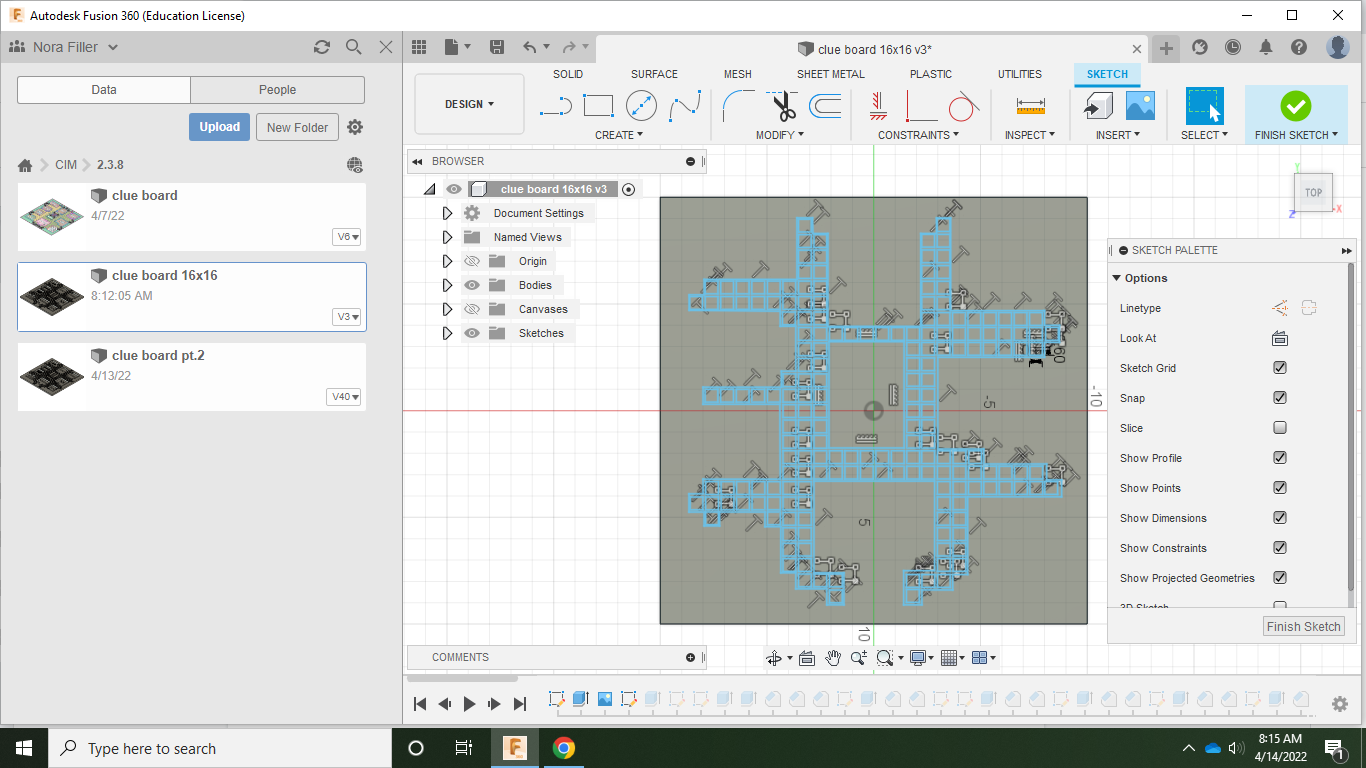Screen dimensions: 1366x768
Task: Select the Fillet tool in Modify
Action: click(738, 105)
